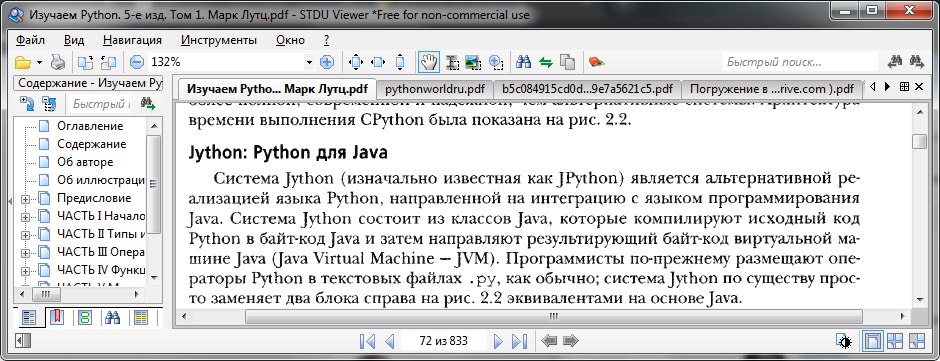
Task: Activate the Select image tool
Action: coord(474,62)
